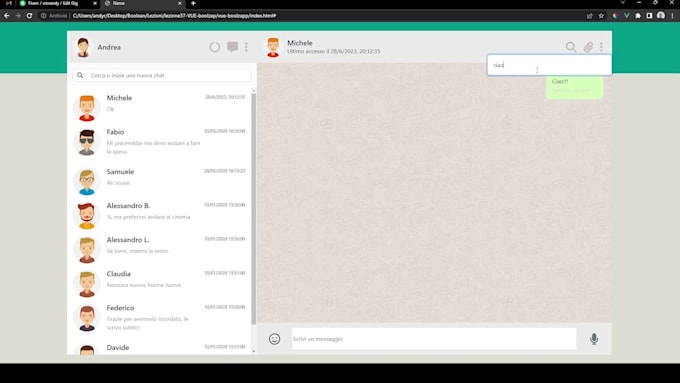Viewport: 680px width, 383px height.
Task: Reload the page in browser
Action: 29,16
